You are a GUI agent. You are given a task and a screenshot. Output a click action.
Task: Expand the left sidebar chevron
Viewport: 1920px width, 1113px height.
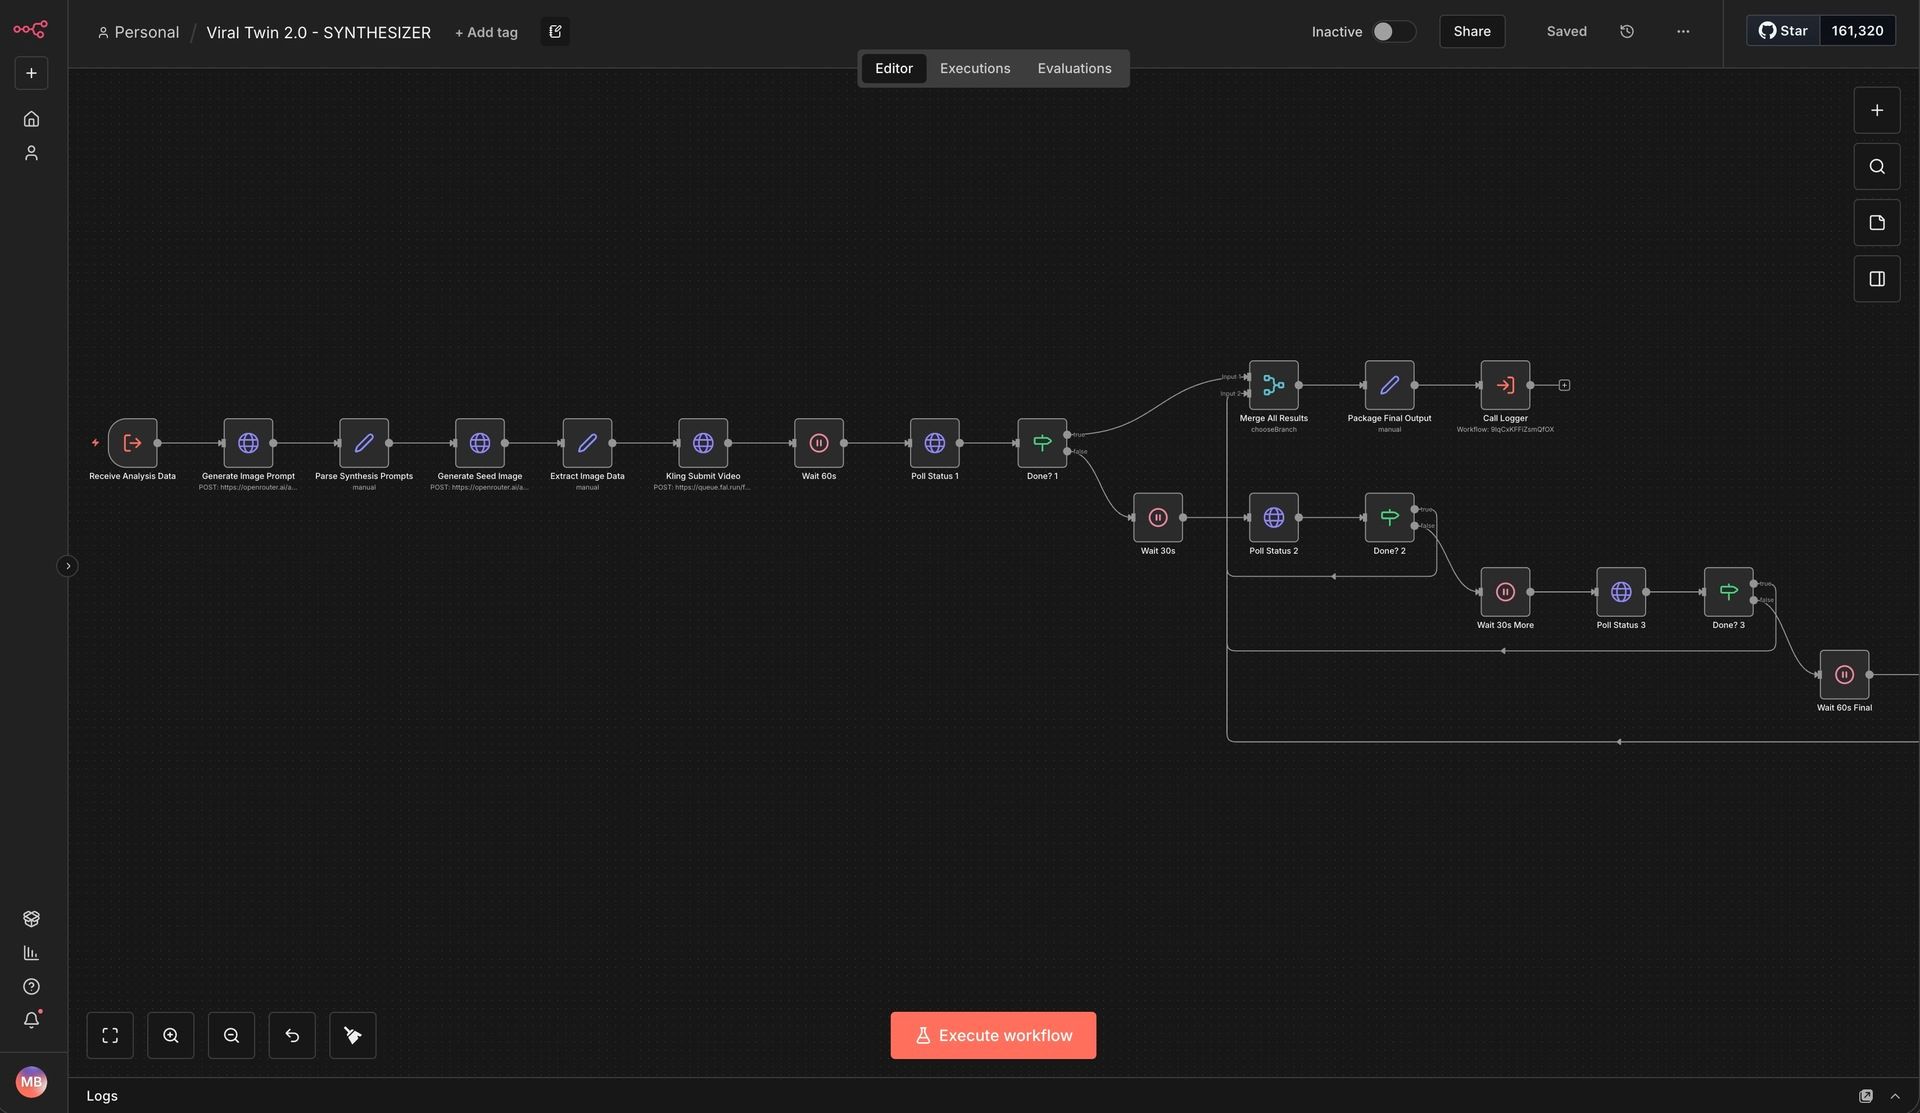(67, 566)
